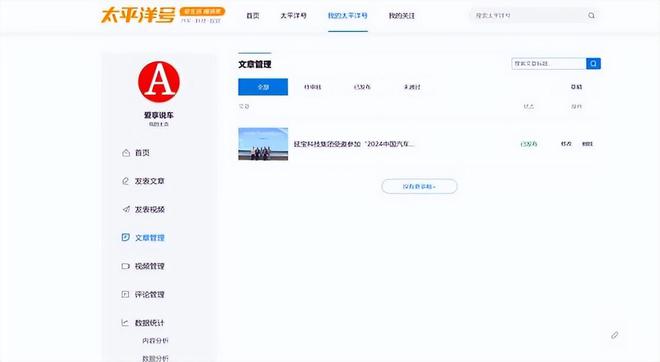Open the article's group photo thumbnail
This screenshot has width=660, height=362.
(263, 144)
